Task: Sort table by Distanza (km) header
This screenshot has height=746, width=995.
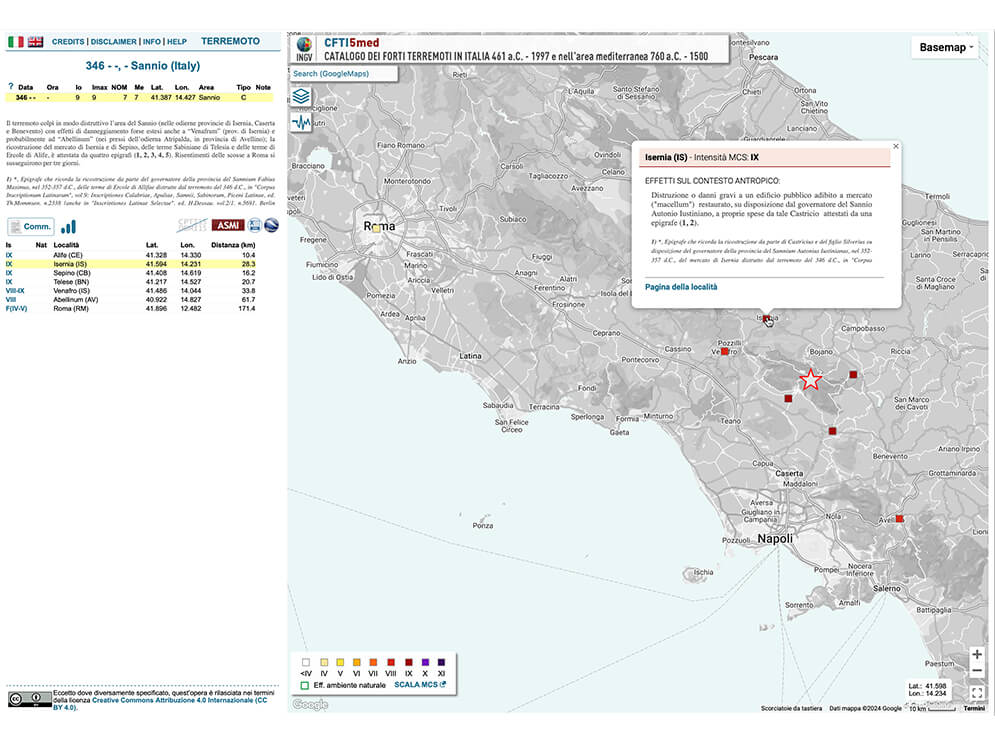Action: [x=233, y=245]
